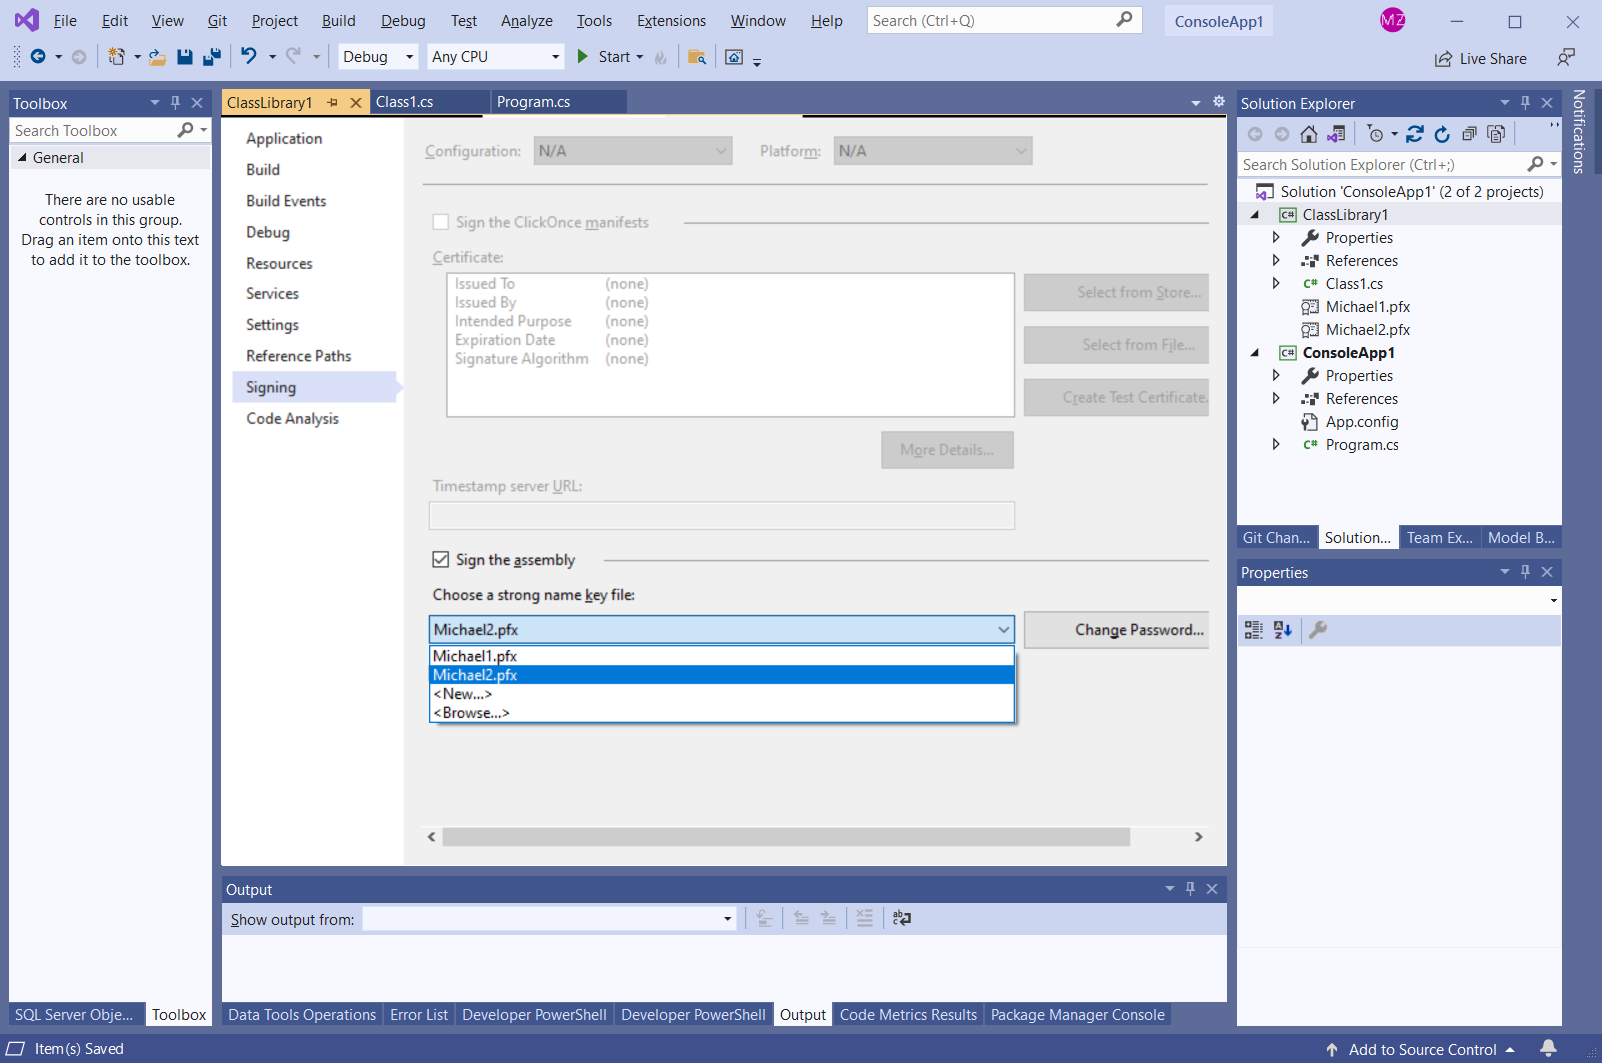Click the Live Share button
Image resolution: width=1602 pixels, height=1063 pixels.
(1481, 59)
